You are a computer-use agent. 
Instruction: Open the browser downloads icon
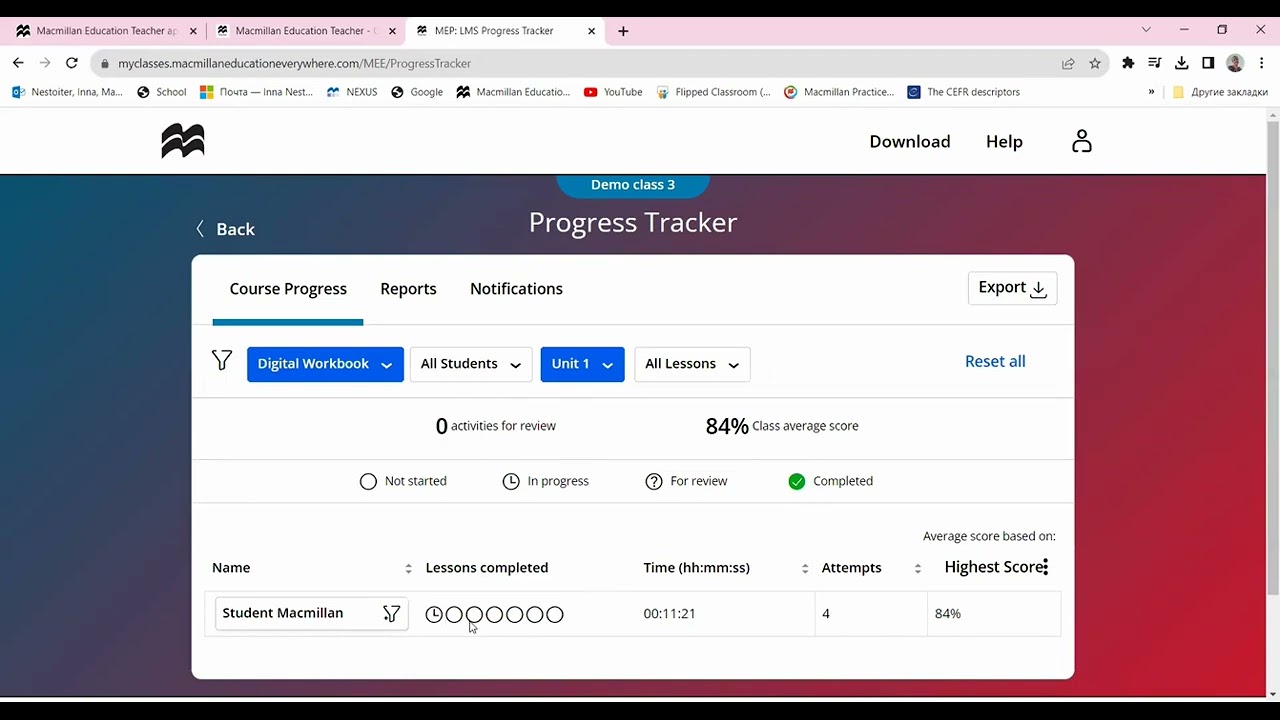pyautogui.click(x=1181, y=63)
